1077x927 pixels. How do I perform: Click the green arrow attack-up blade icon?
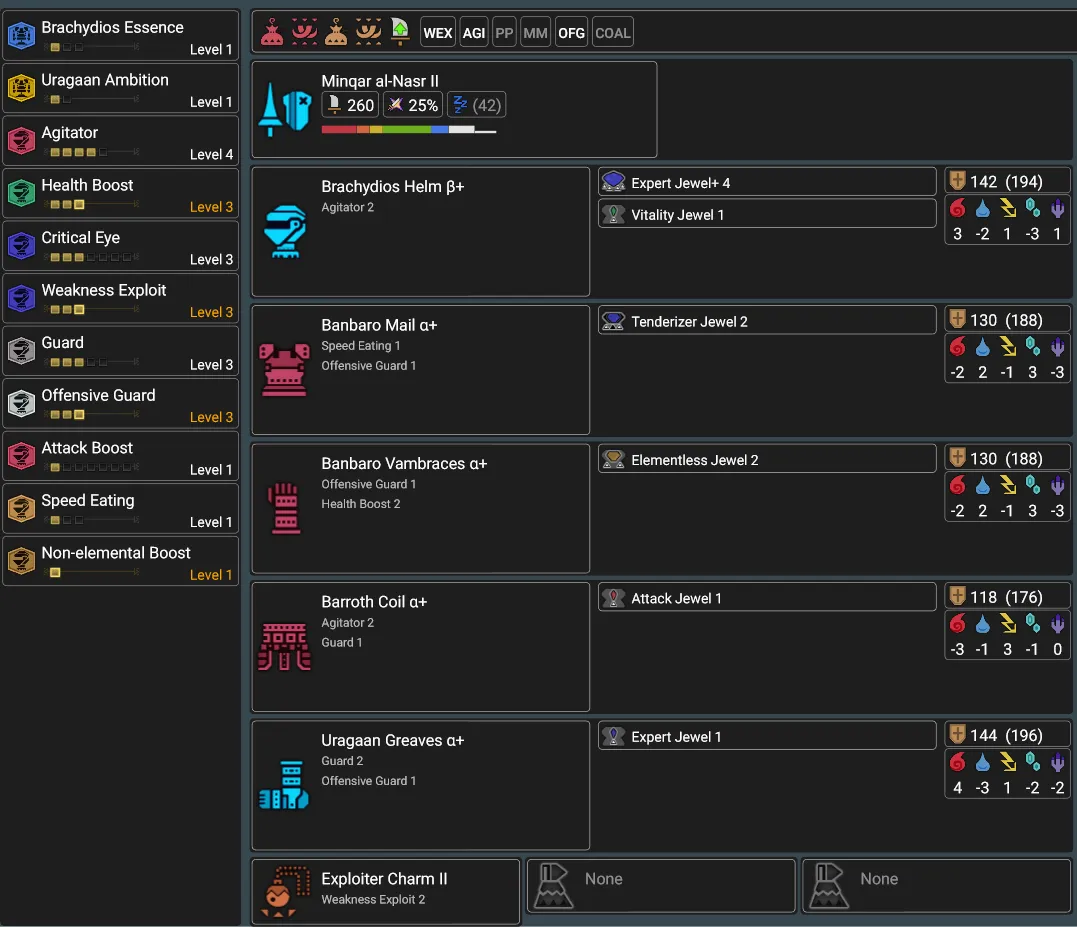400,32
